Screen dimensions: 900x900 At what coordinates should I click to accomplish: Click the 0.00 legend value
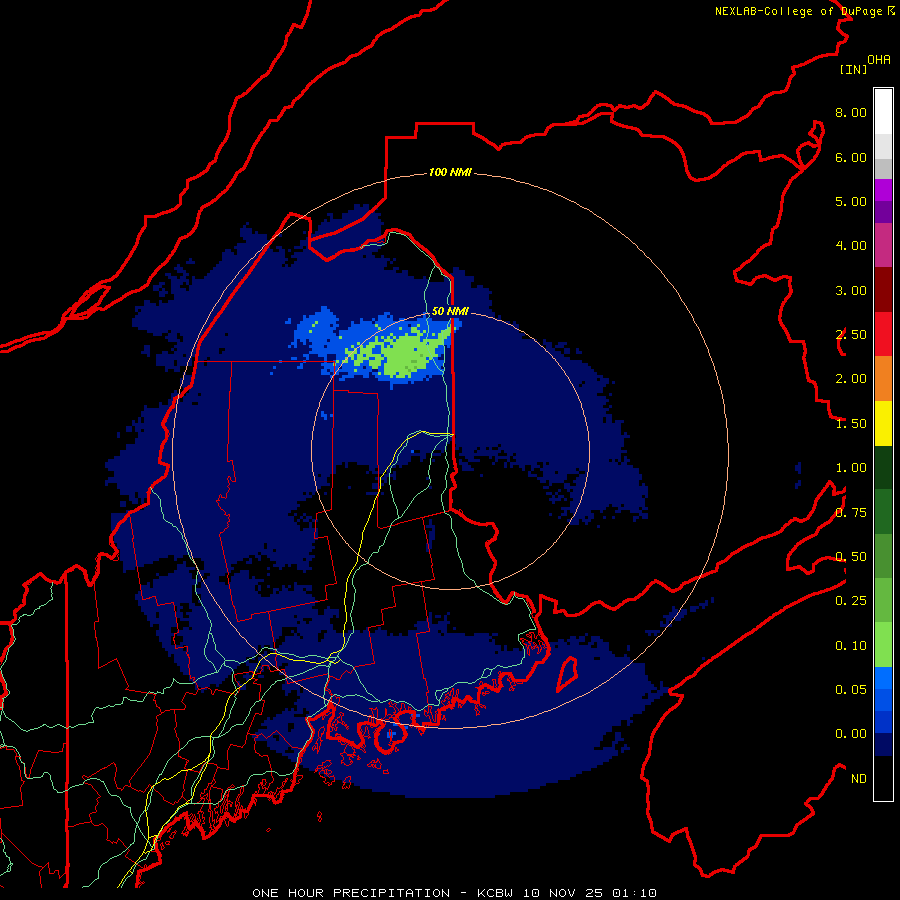pos(851,734)
